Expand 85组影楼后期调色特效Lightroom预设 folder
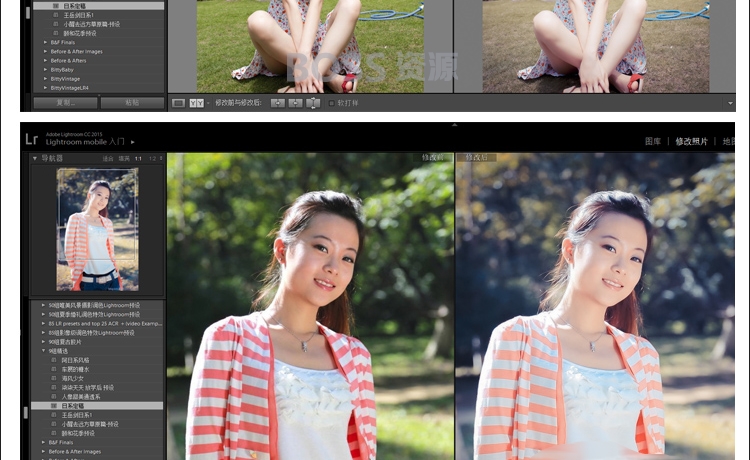The image size is (750, 460). (44, 333)
